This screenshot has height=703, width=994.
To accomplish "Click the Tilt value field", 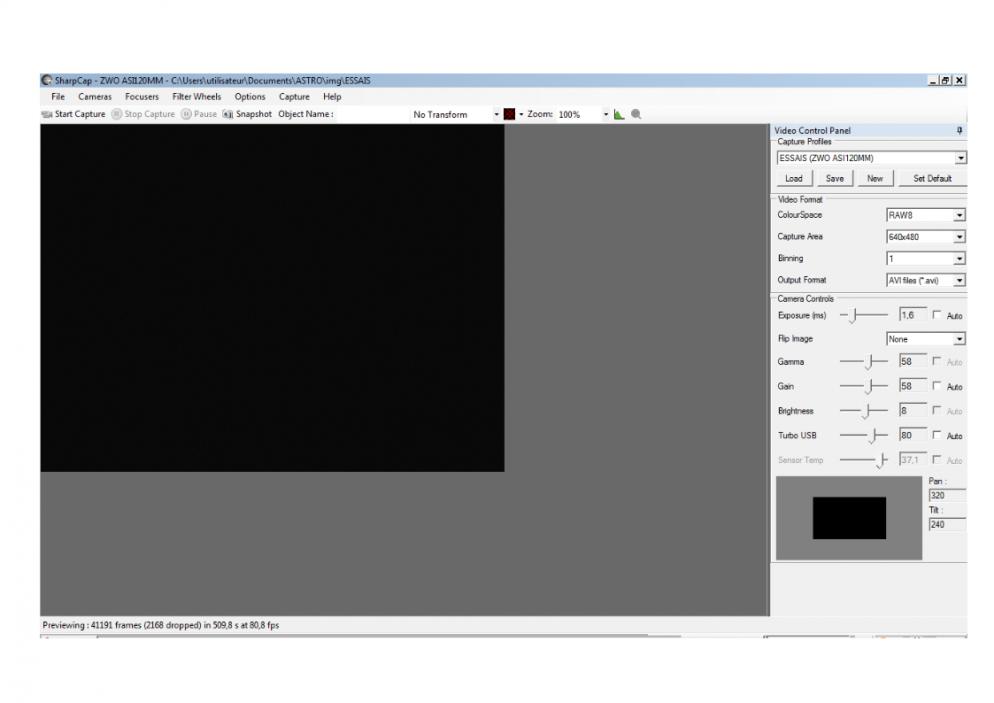I will [947, 525].
